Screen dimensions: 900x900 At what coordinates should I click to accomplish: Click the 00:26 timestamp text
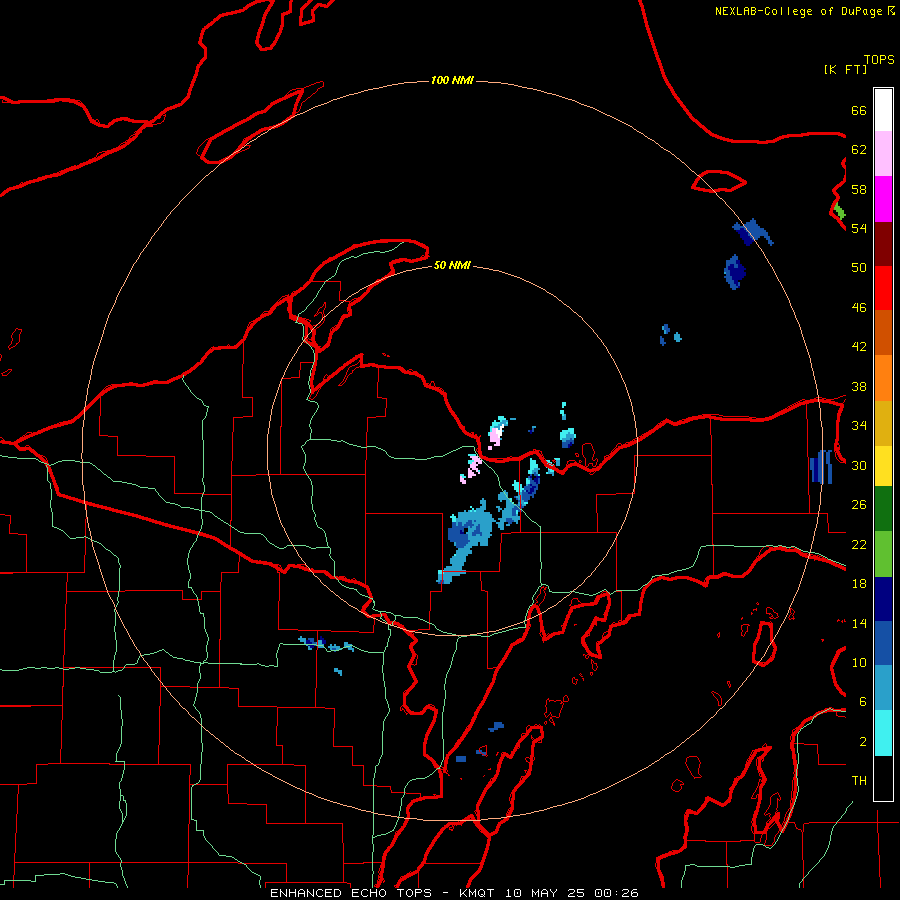click(617, 893)
